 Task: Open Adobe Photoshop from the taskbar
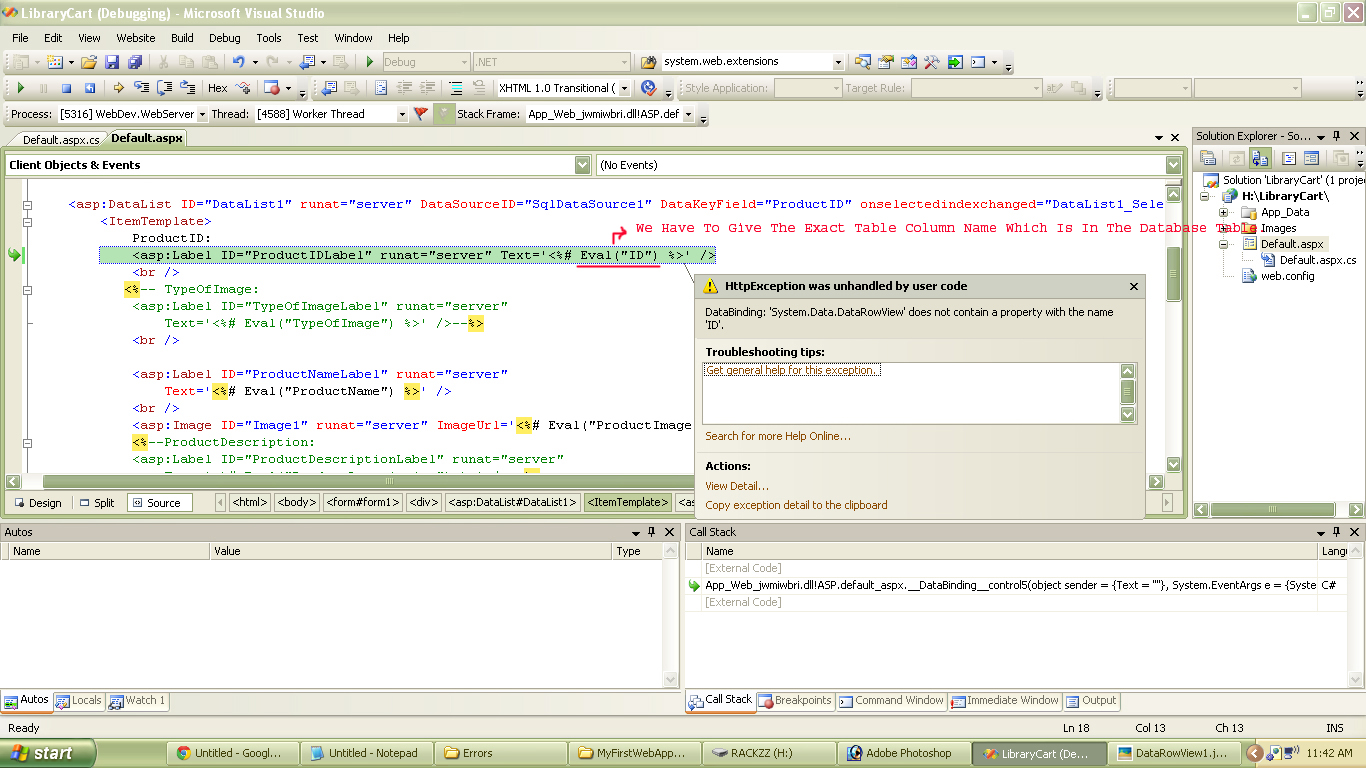[903, 753]
